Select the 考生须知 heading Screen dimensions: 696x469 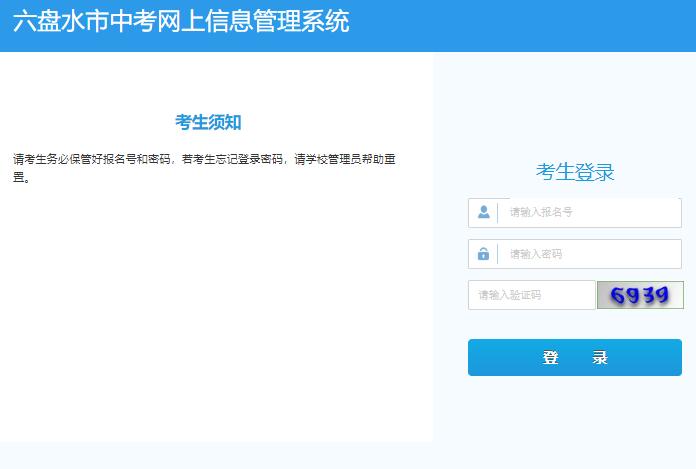click(208, 122)
